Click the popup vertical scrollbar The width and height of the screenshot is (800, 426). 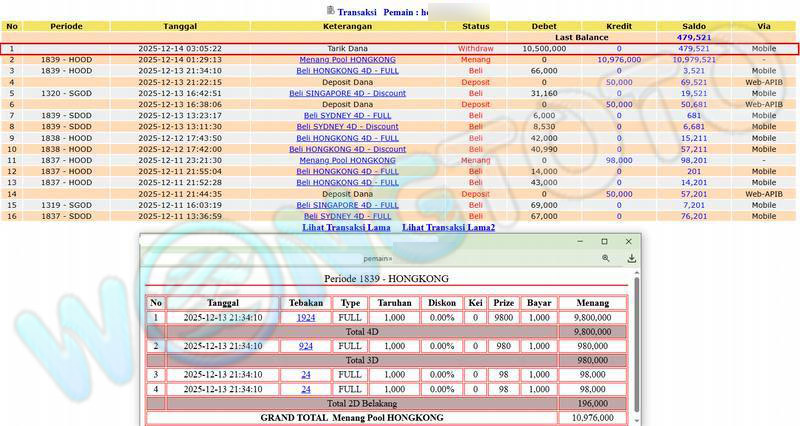point(636,340)
